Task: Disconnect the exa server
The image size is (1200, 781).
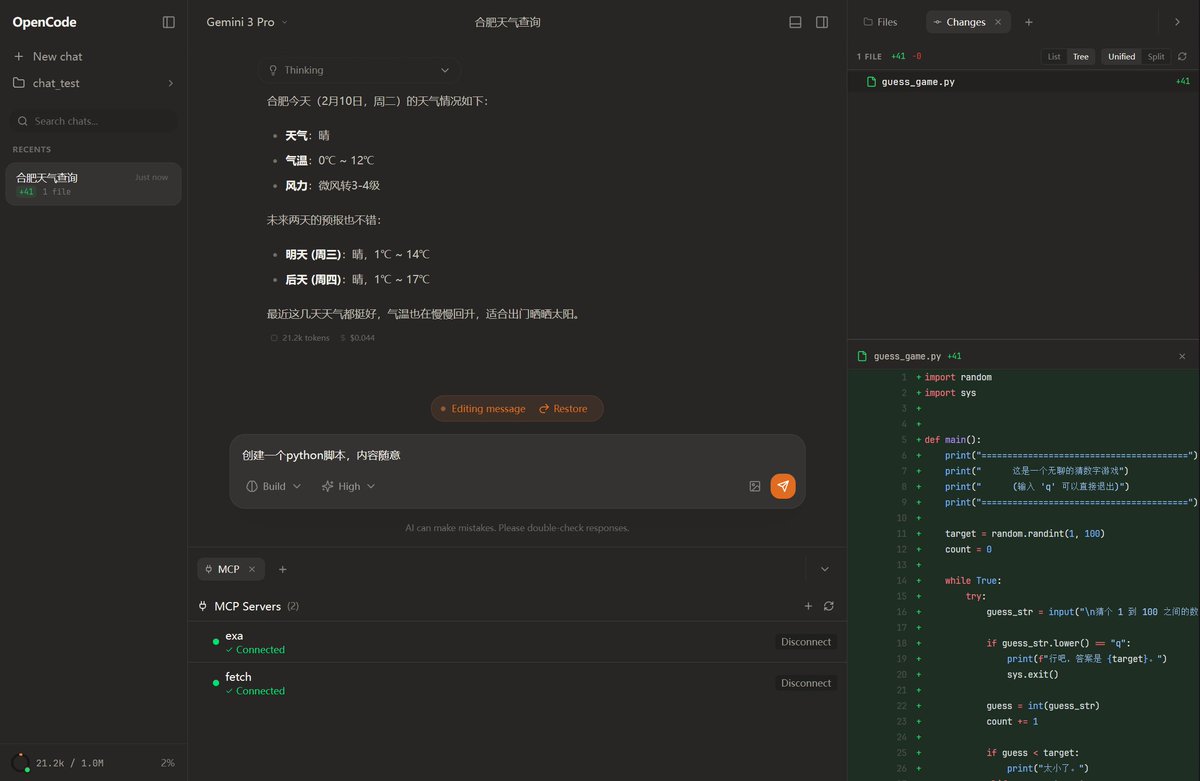Action: pos(806,642)
